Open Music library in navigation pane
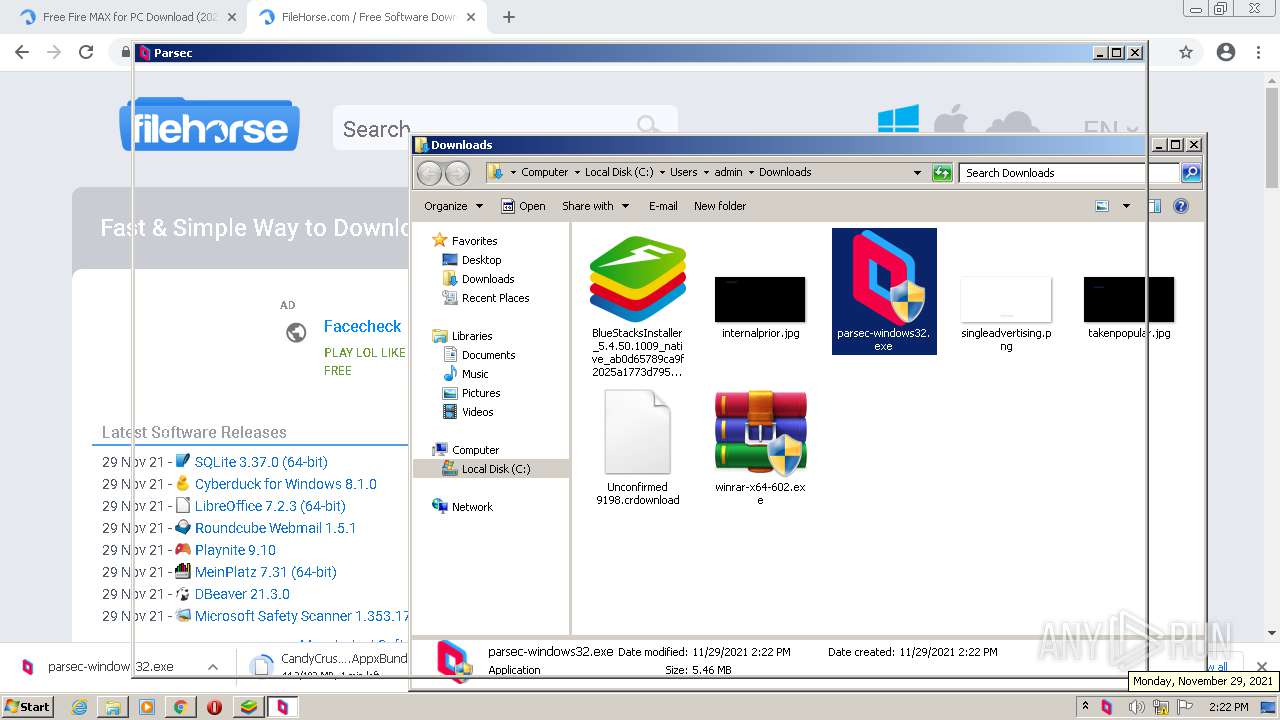This screenshot has height=720, width=1280. pos(475,374)
